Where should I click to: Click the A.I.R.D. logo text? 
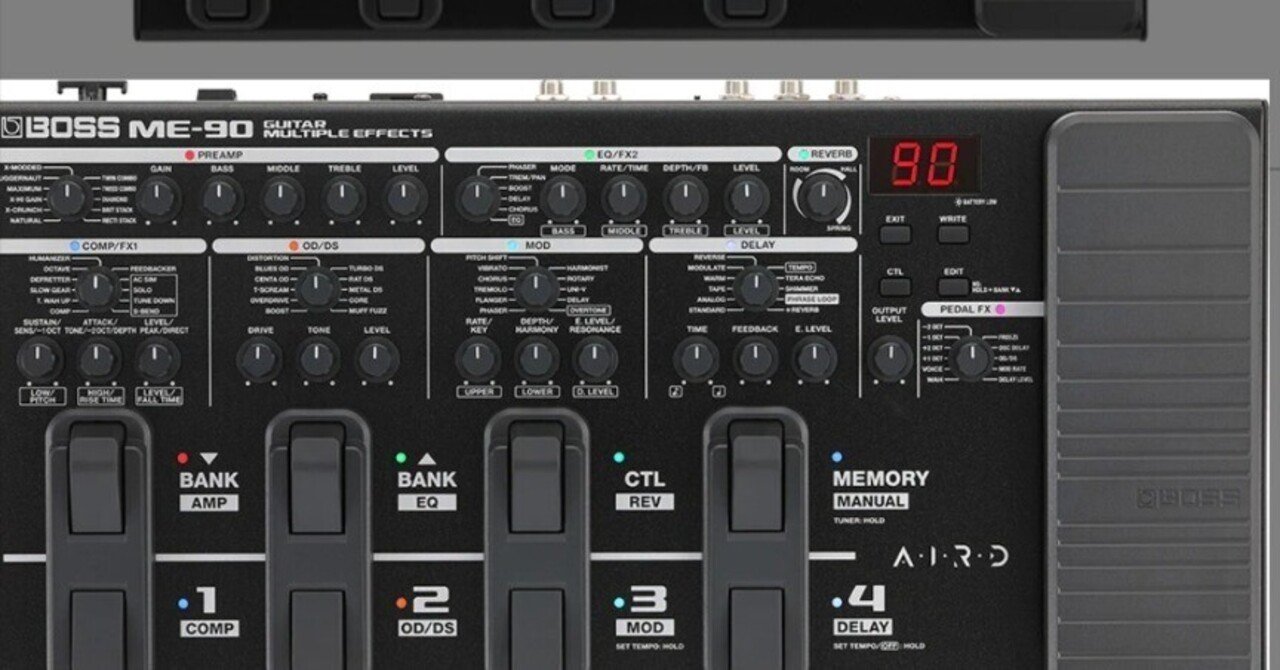pyautogui.click(x=950, y=557)
